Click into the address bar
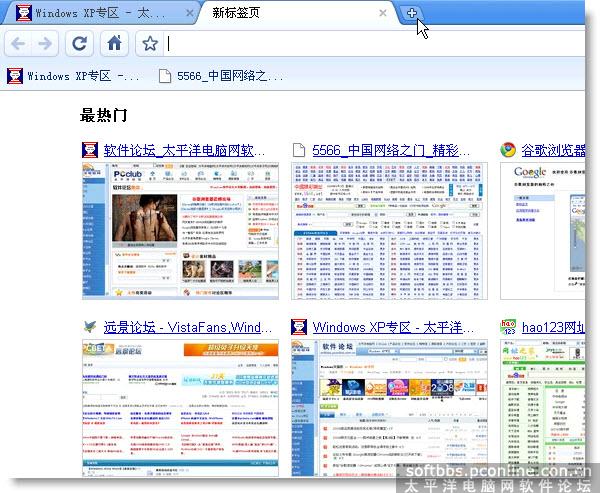The width and height of the screenshot is (600, 493). tap(374, 43)
